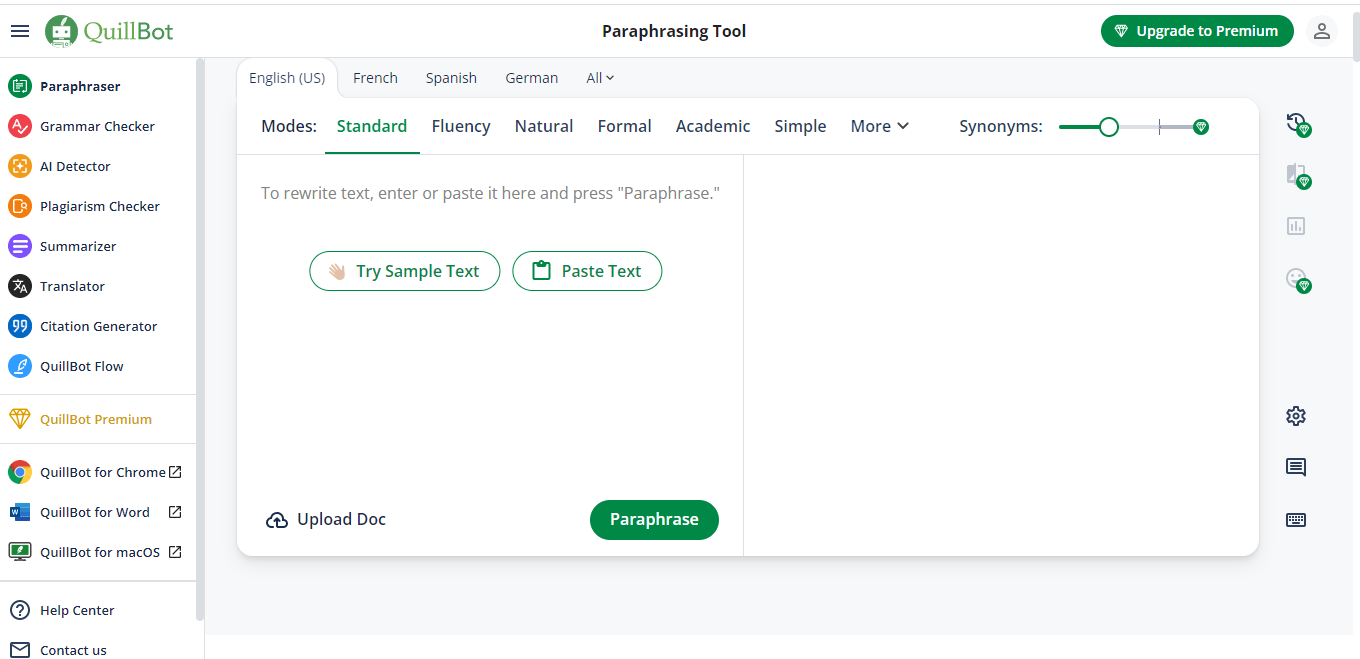The height and width of the screenshot is (659, 1360).
Task: Click the green Paraphrase button
Action: pyautogui.click(x=654, y=520)
